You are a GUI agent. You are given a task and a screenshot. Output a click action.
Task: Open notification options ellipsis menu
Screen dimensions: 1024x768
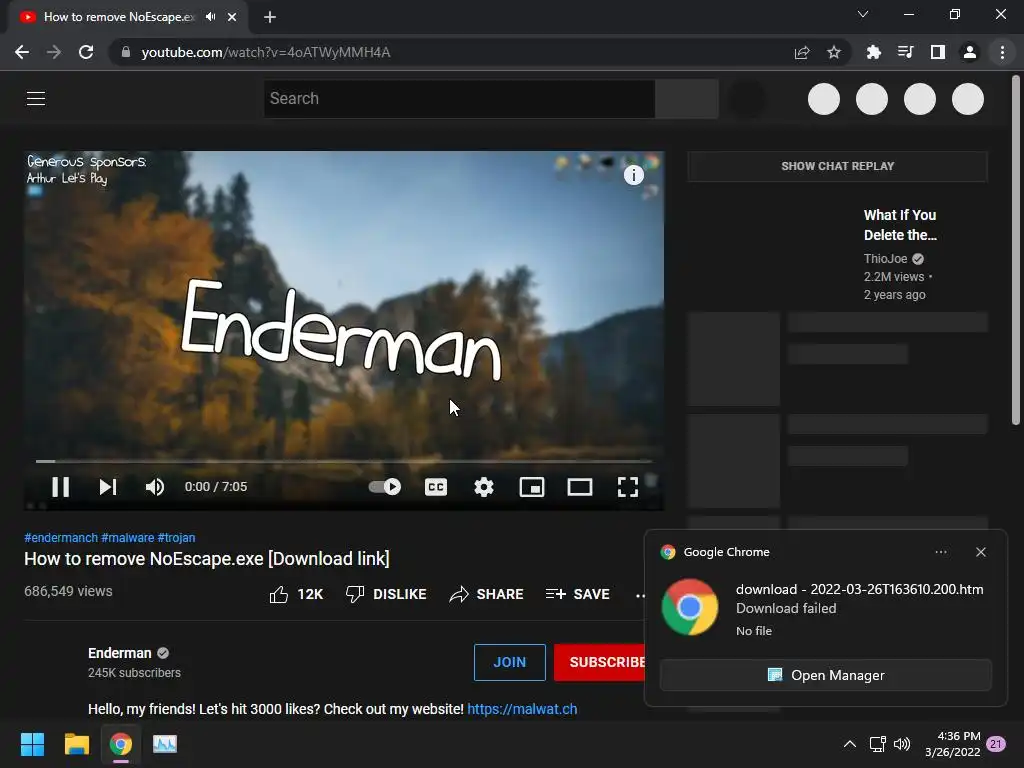click(x=940, y=552)
